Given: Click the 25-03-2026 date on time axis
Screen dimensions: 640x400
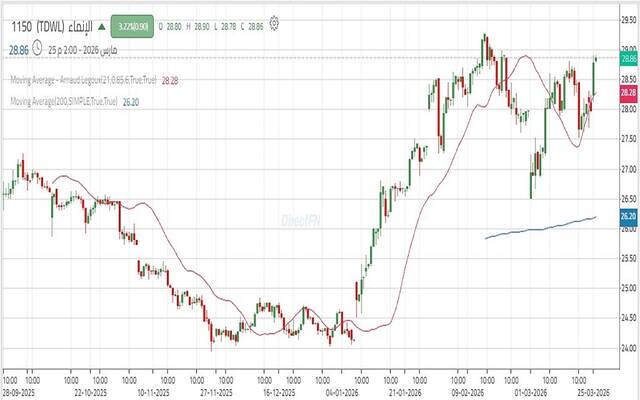Looking at the screenshot, I should pos(594,394).
